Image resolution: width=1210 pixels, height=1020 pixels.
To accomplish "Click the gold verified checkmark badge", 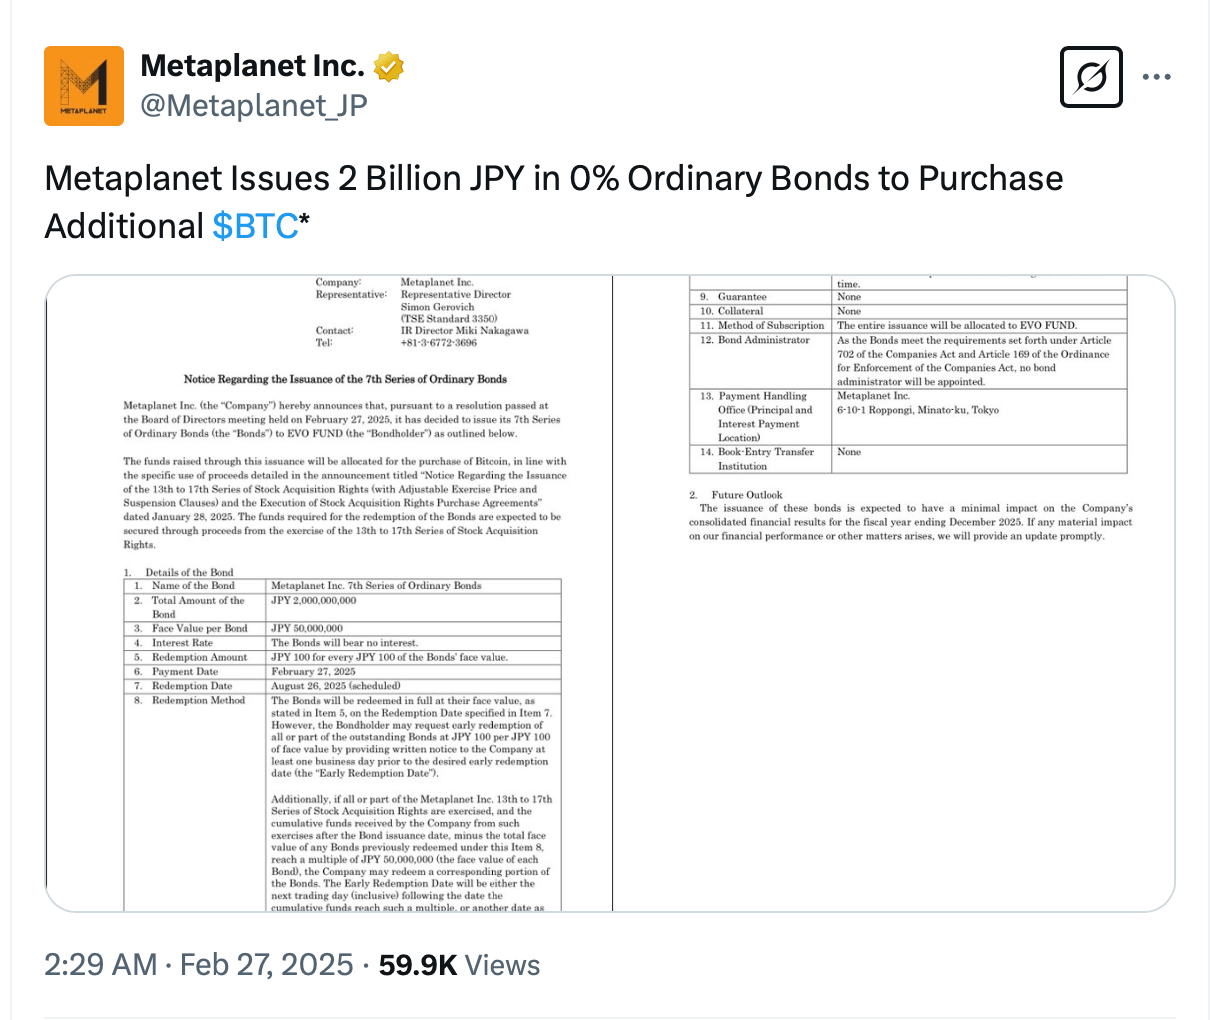I will pos(388,65).
